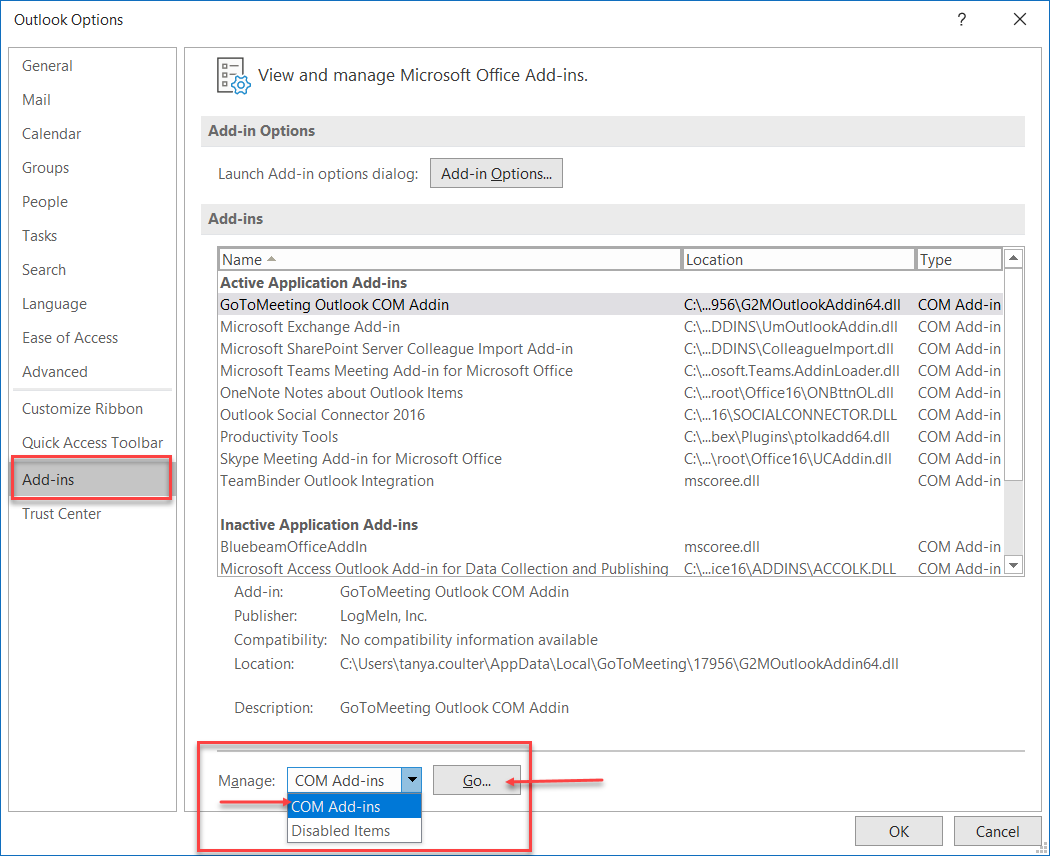Click the Add-in Options button
Viewport: 1050px width, 856px height.
[x=496, y=173]
